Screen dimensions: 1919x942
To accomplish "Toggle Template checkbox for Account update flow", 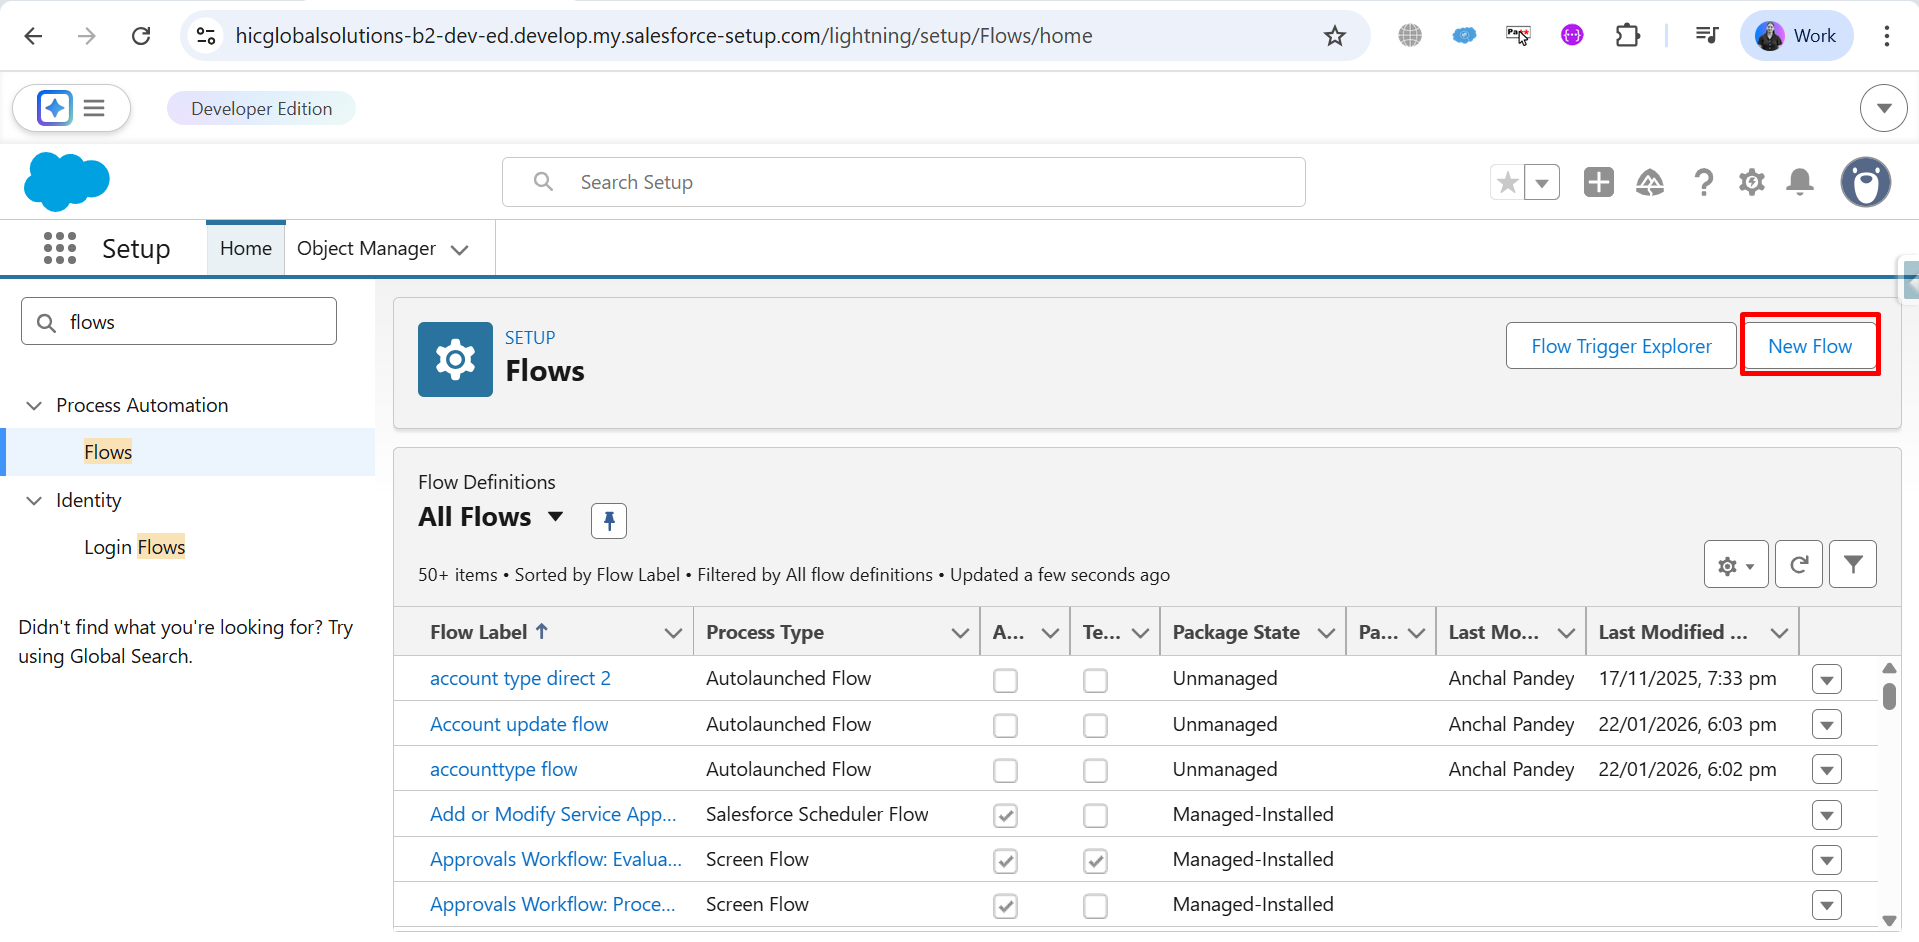I will point(1095,725).
